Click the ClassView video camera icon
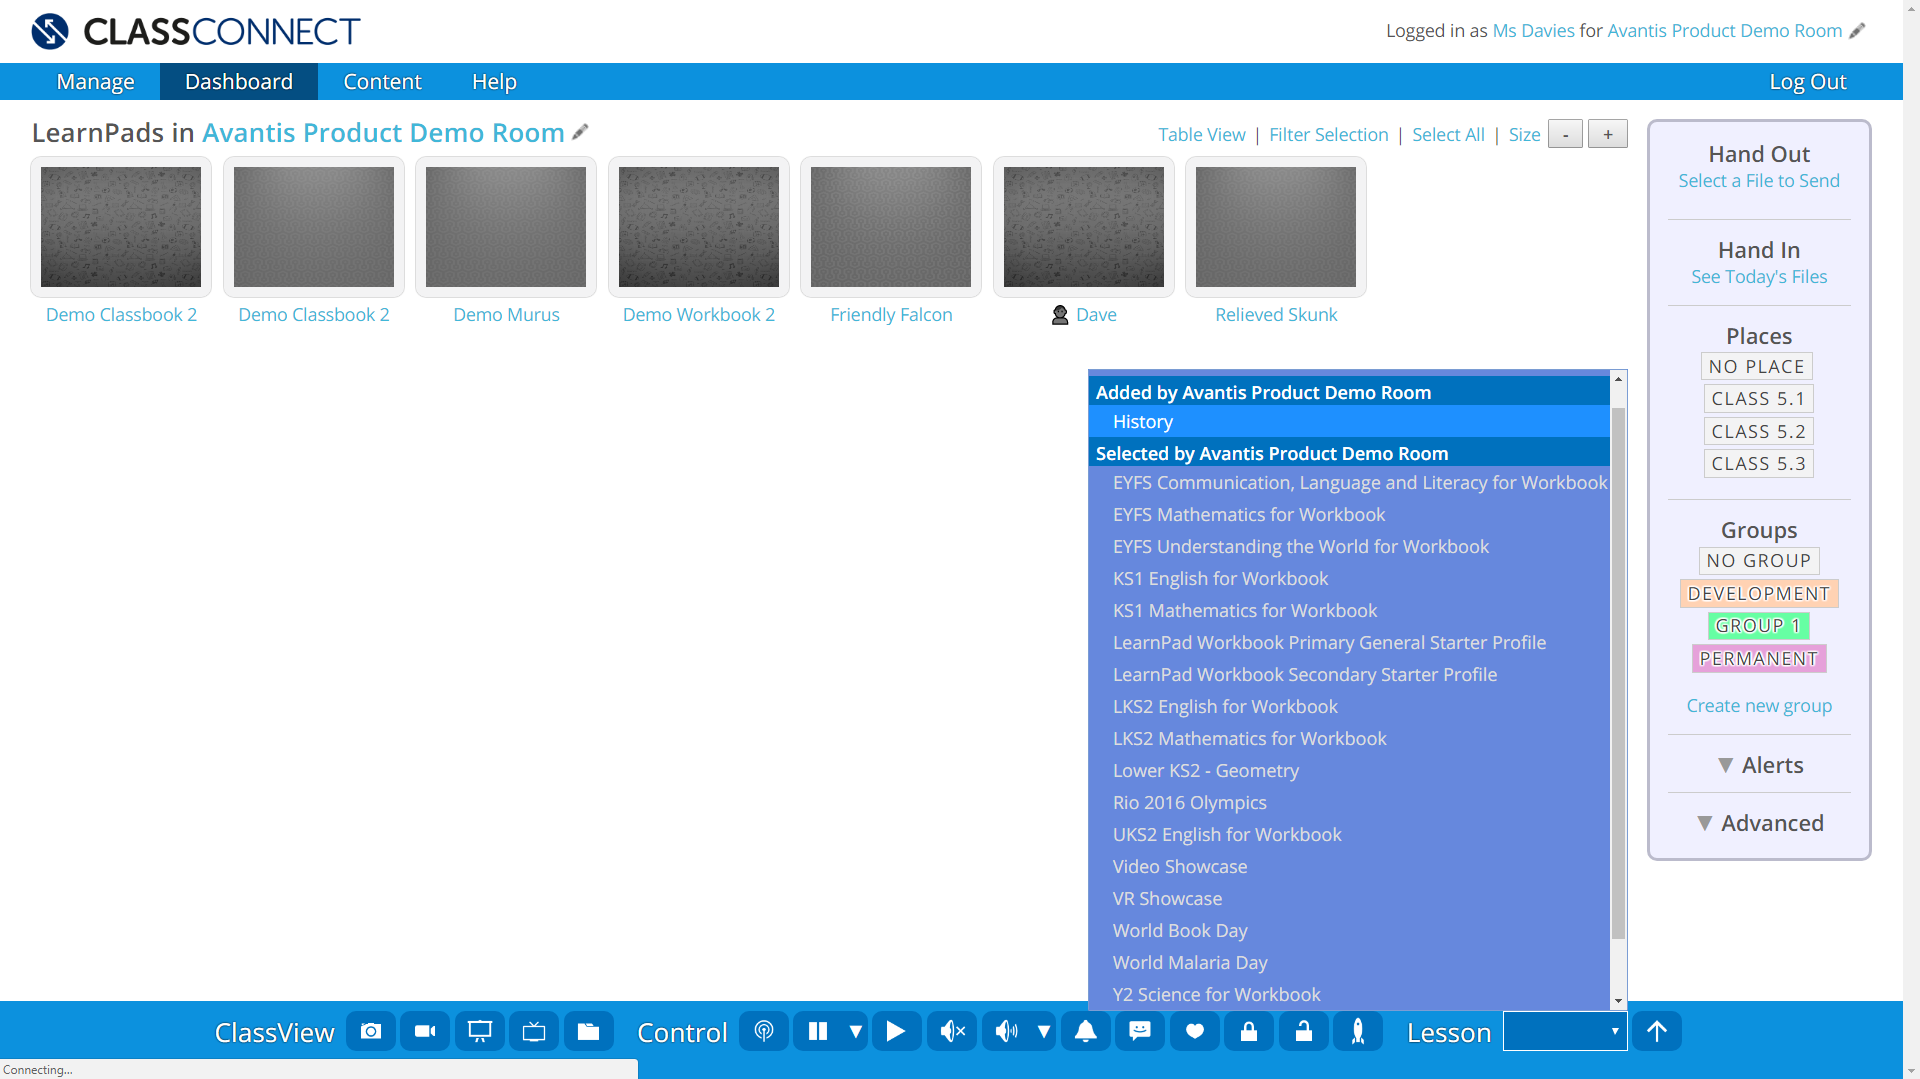Screen dimensions: 1920x1079 pos(425,1031)
